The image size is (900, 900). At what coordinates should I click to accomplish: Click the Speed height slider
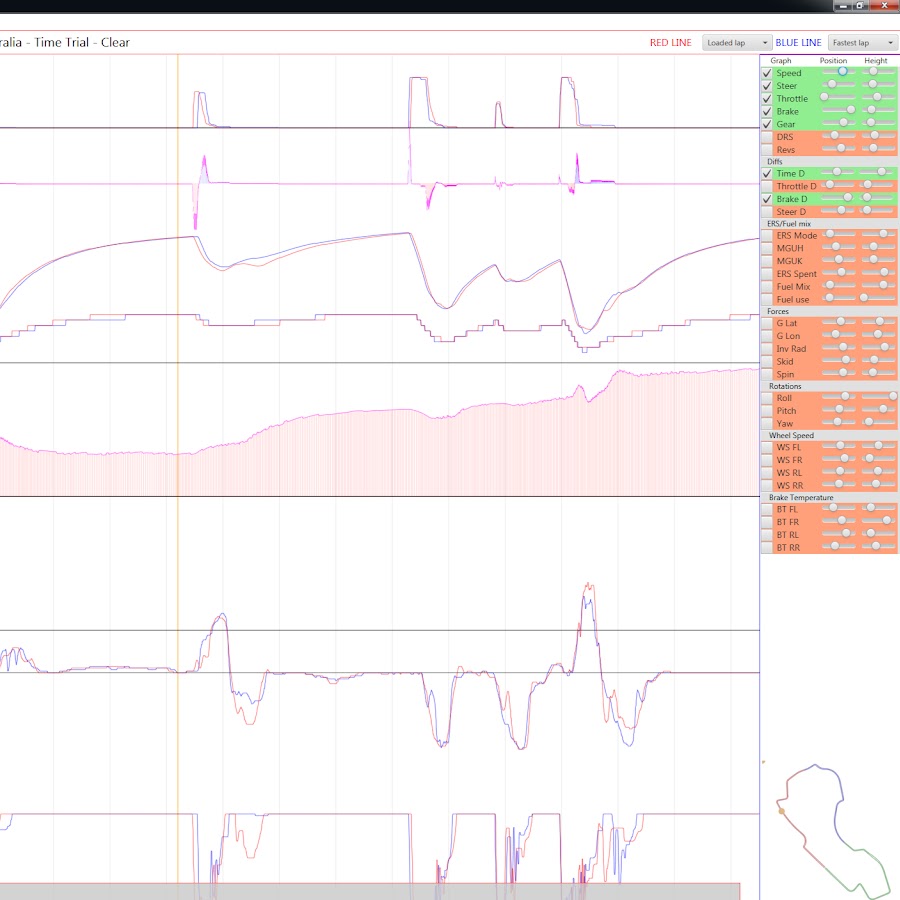(879, 72)
